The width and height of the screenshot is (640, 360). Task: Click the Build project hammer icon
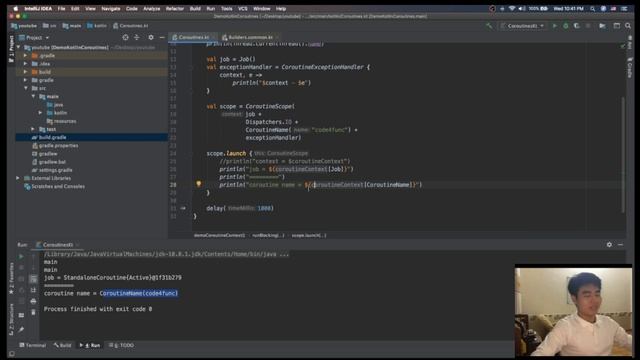[x=489, y=26]
